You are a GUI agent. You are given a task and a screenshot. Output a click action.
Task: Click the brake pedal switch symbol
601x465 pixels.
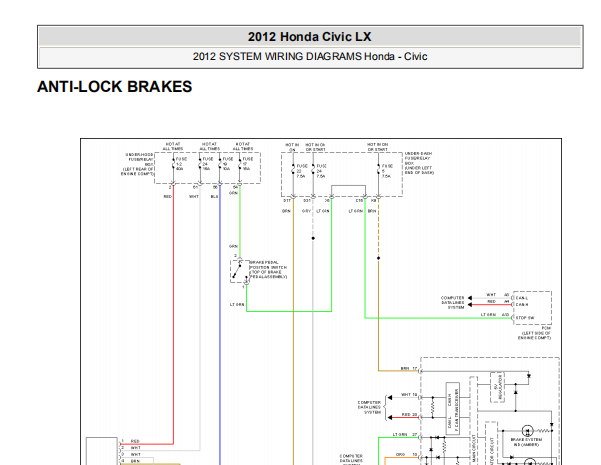coord(239,271)
